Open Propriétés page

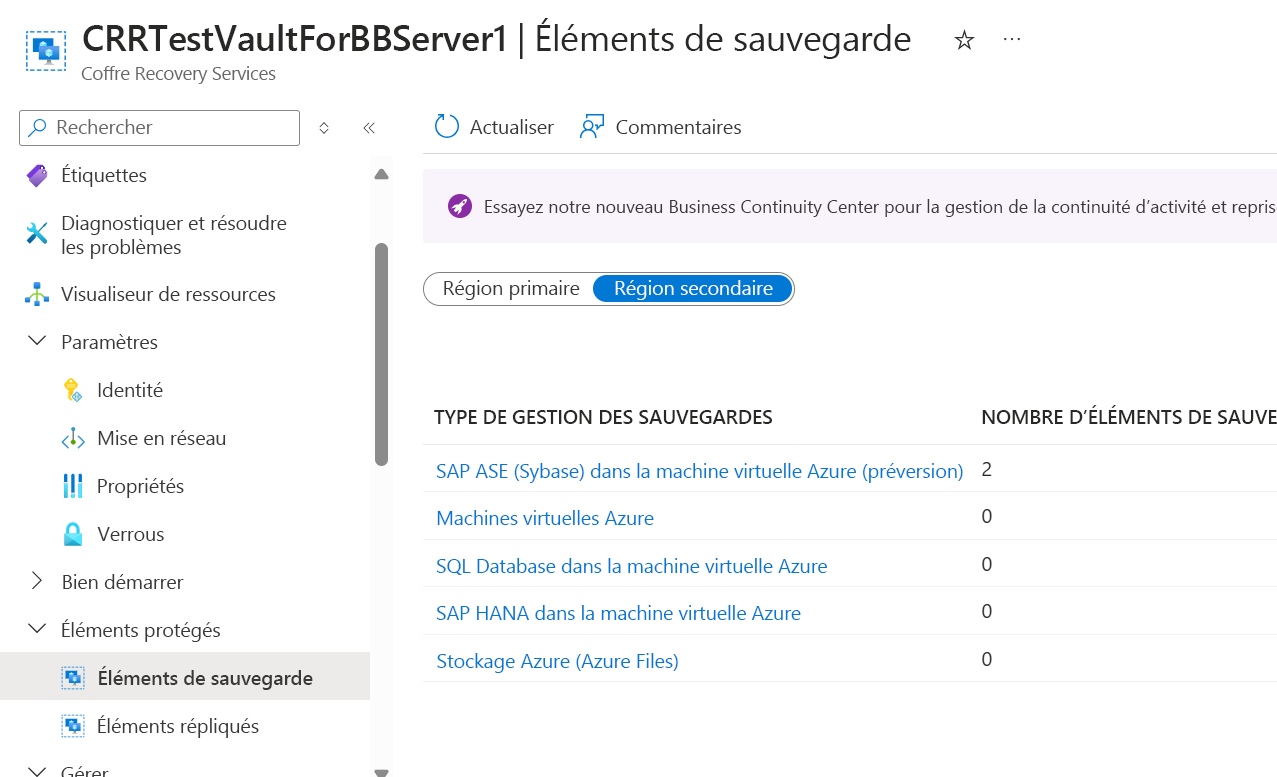pyautogui.click(x=141, y=486)
